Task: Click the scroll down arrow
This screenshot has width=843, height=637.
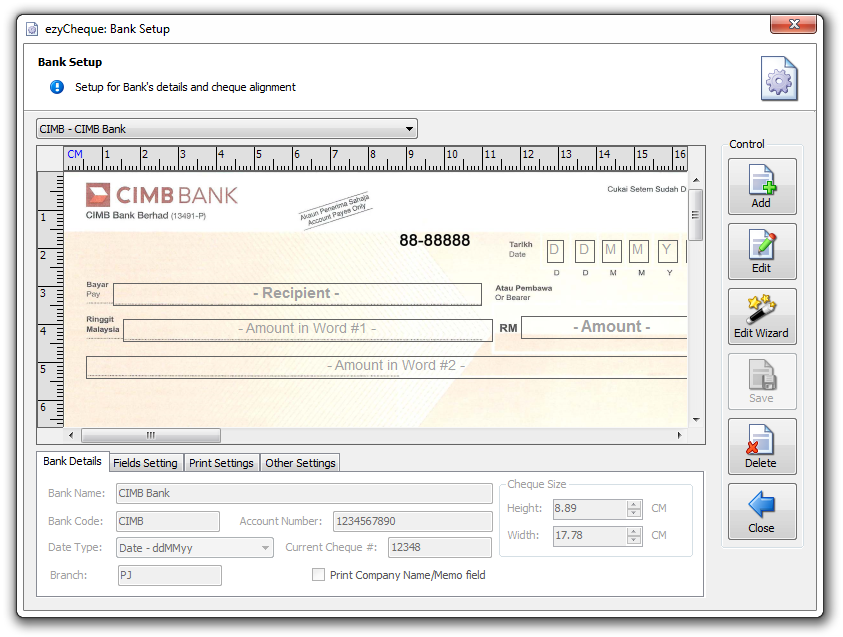Action: point(696,420)
